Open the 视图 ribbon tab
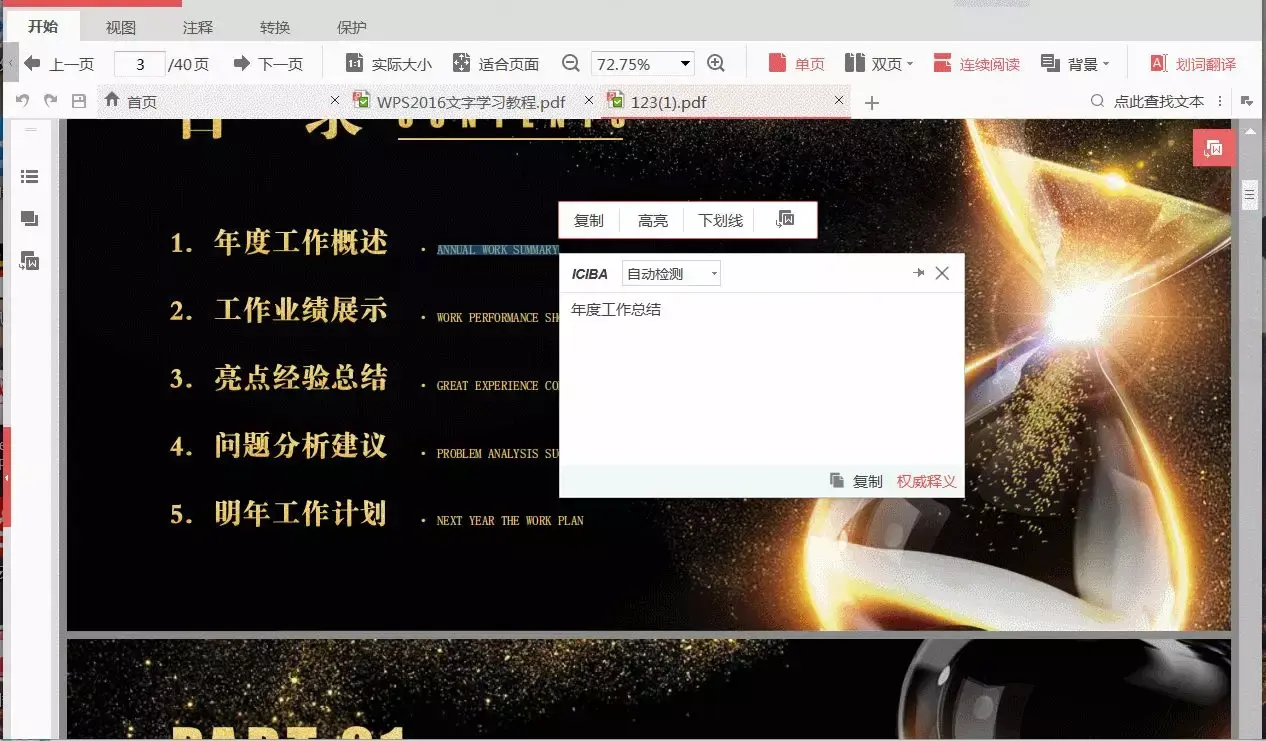Screen dimensions: 1266x741 pos(121,28)
